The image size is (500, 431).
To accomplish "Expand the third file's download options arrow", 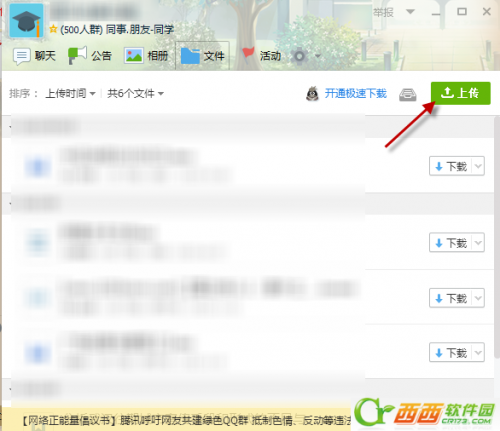I will click(478, 298).
